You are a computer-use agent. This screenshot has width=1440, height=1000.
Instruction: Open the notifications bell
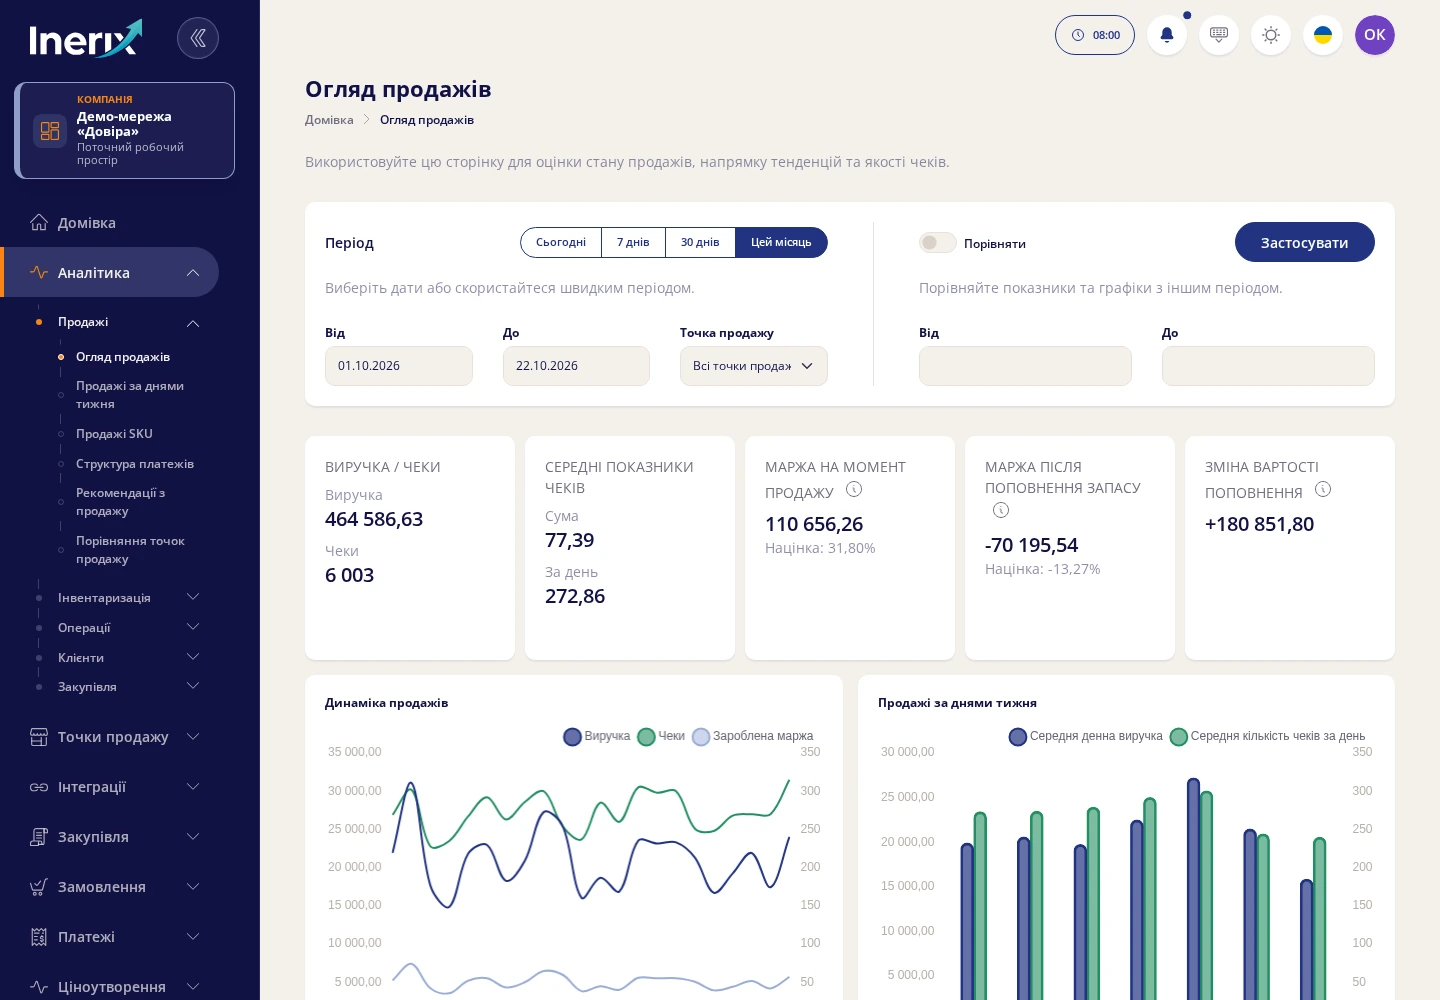pos(1167,35)
